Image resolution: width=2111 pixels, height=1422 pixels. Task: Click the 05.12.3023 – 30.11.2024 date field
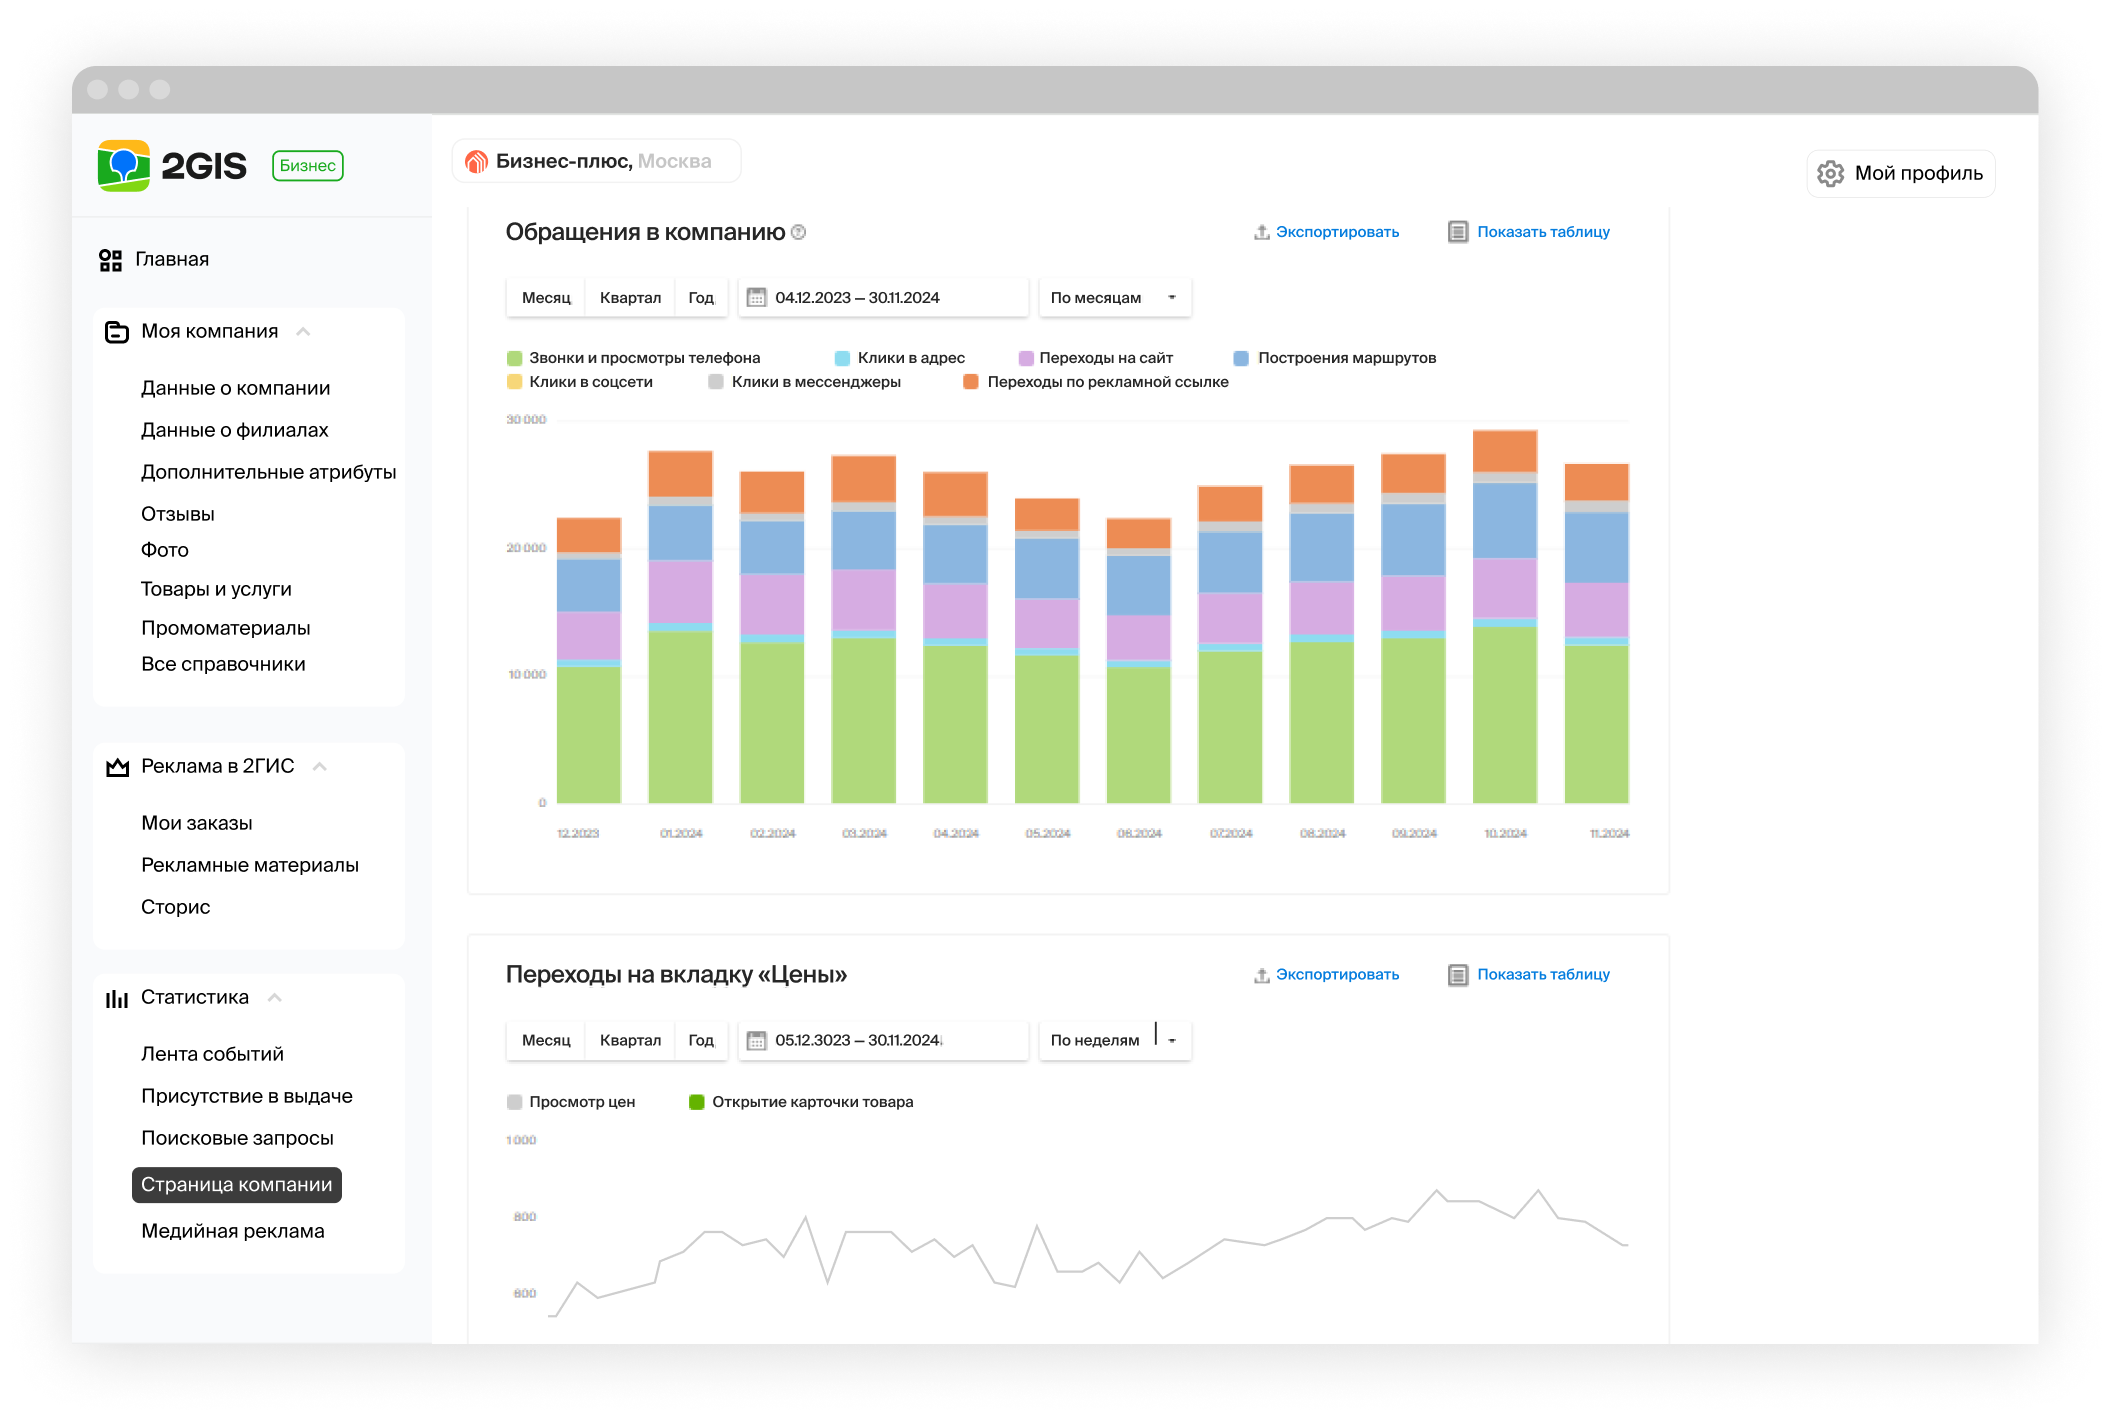[x=883, y=1041]
